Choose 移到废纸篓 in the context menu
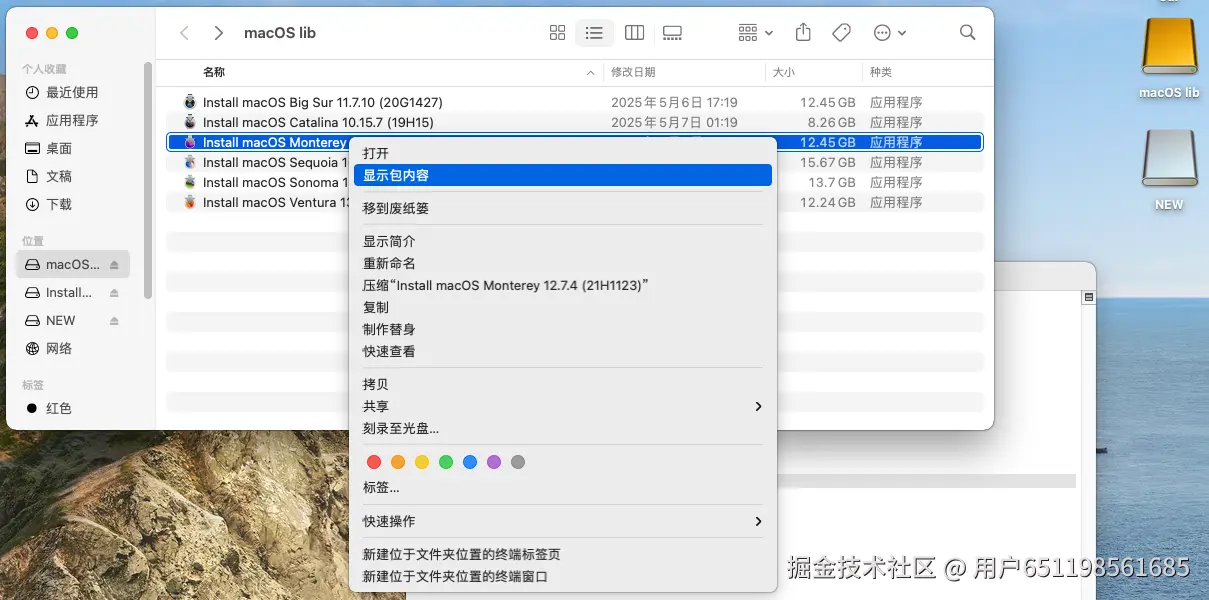Screen dimensions: 1209x600 pyautogui.click(x=563, y=208)
